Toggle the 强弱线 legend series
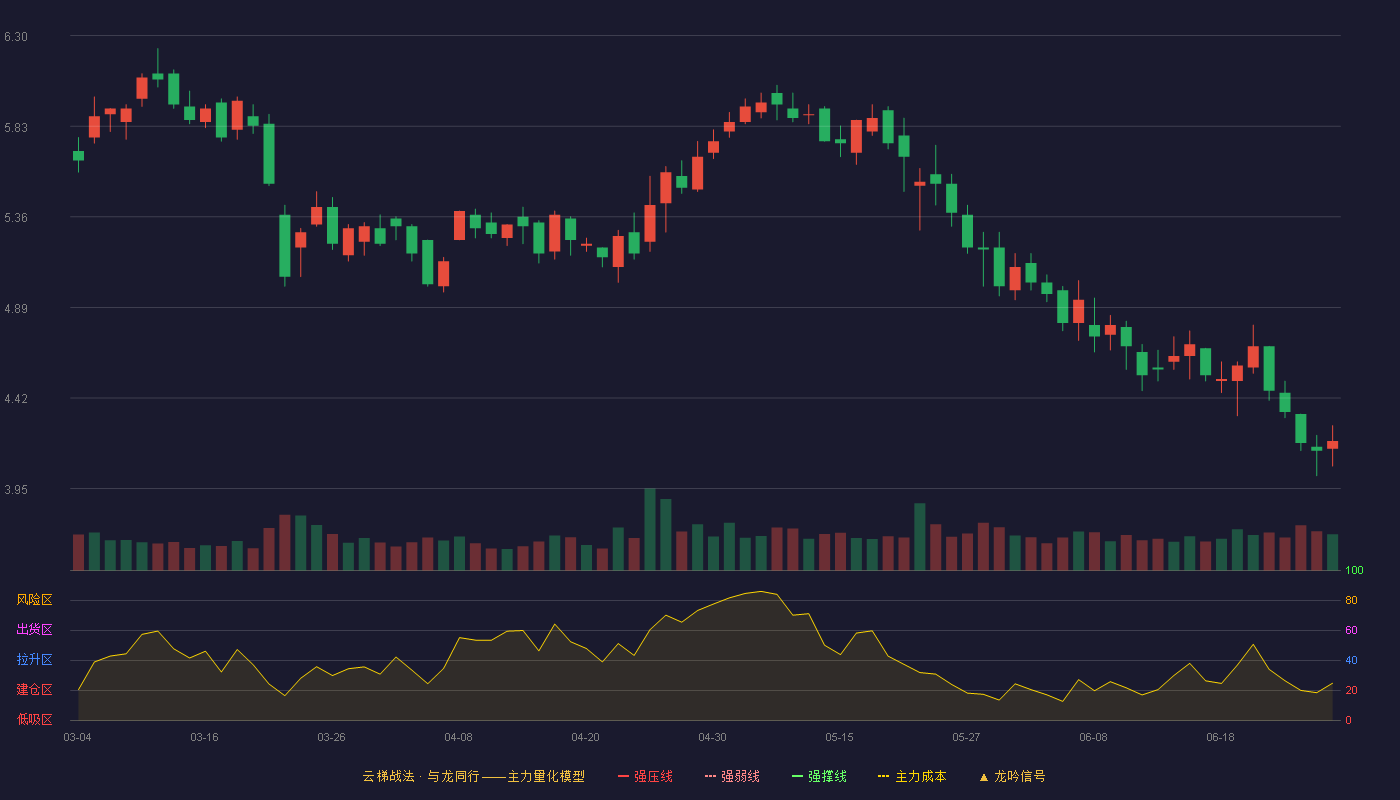 click(732, 776)
